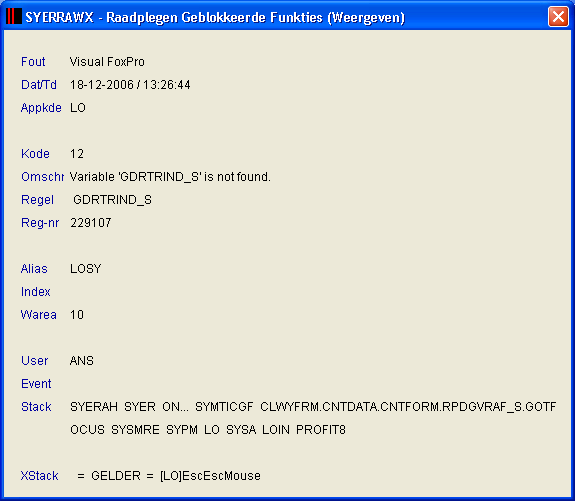Click the Fout field label
The width and height of the screenshot is (575, 501).
(x=33, y=62)
